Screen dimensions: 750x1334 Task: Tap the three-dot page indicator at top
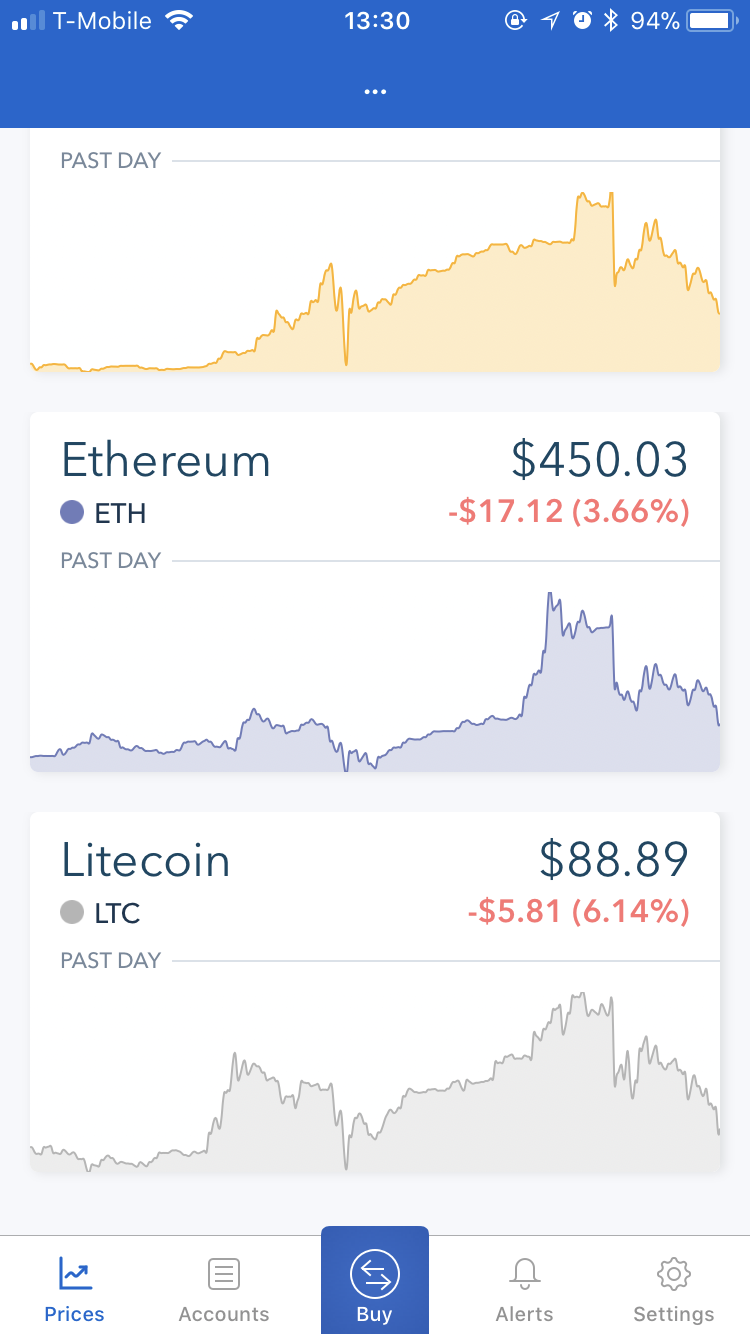click(375, 92)
